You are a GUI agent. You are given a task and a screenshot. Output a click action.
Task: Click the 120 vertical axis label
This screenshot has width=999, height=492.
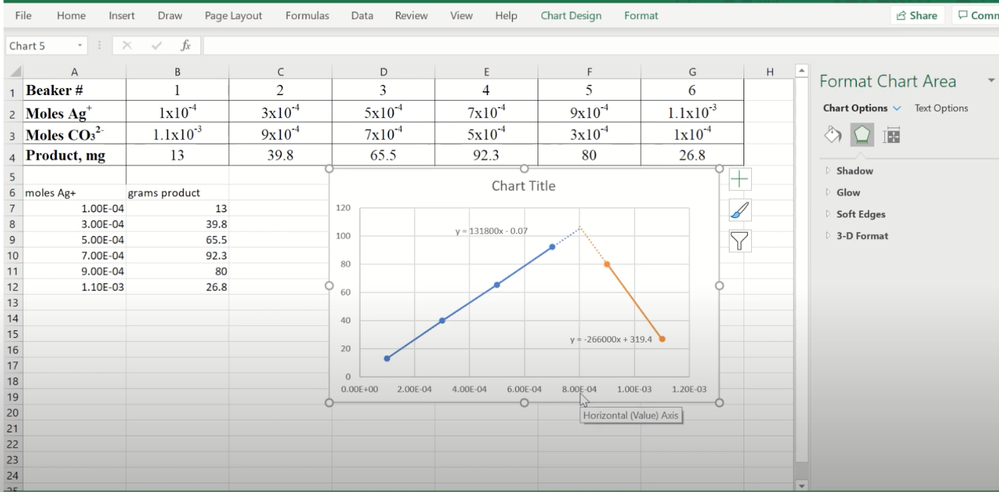(x=343, y=208)
